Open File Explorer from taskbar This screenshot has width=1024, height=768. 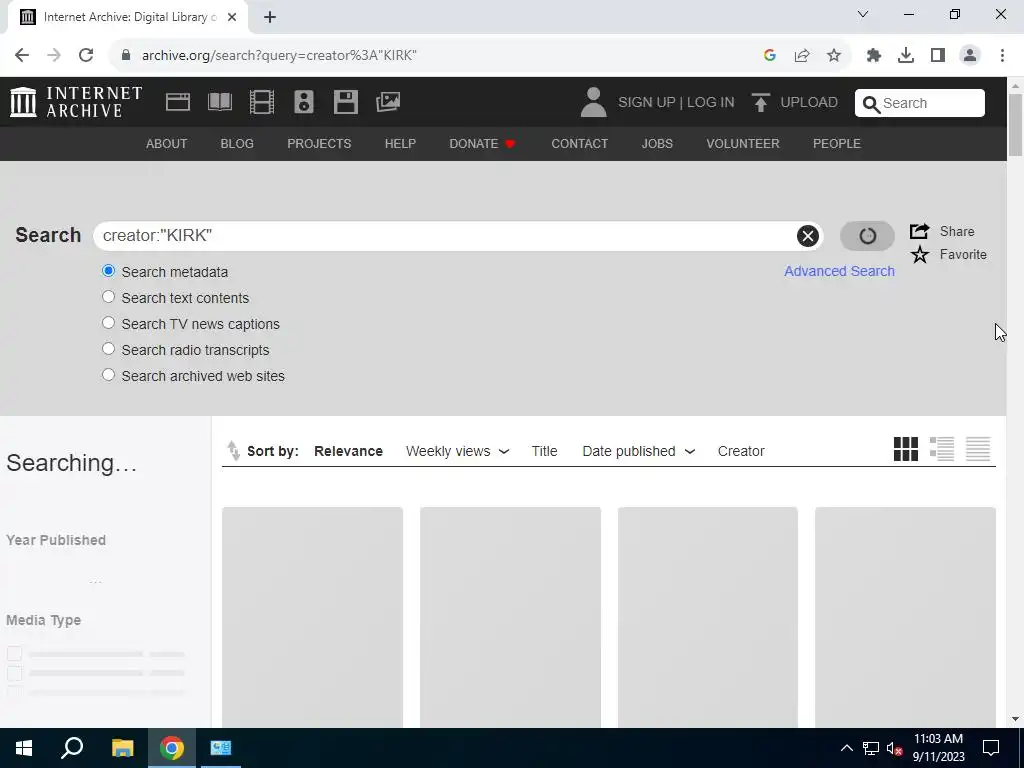(x=122, y=748)
